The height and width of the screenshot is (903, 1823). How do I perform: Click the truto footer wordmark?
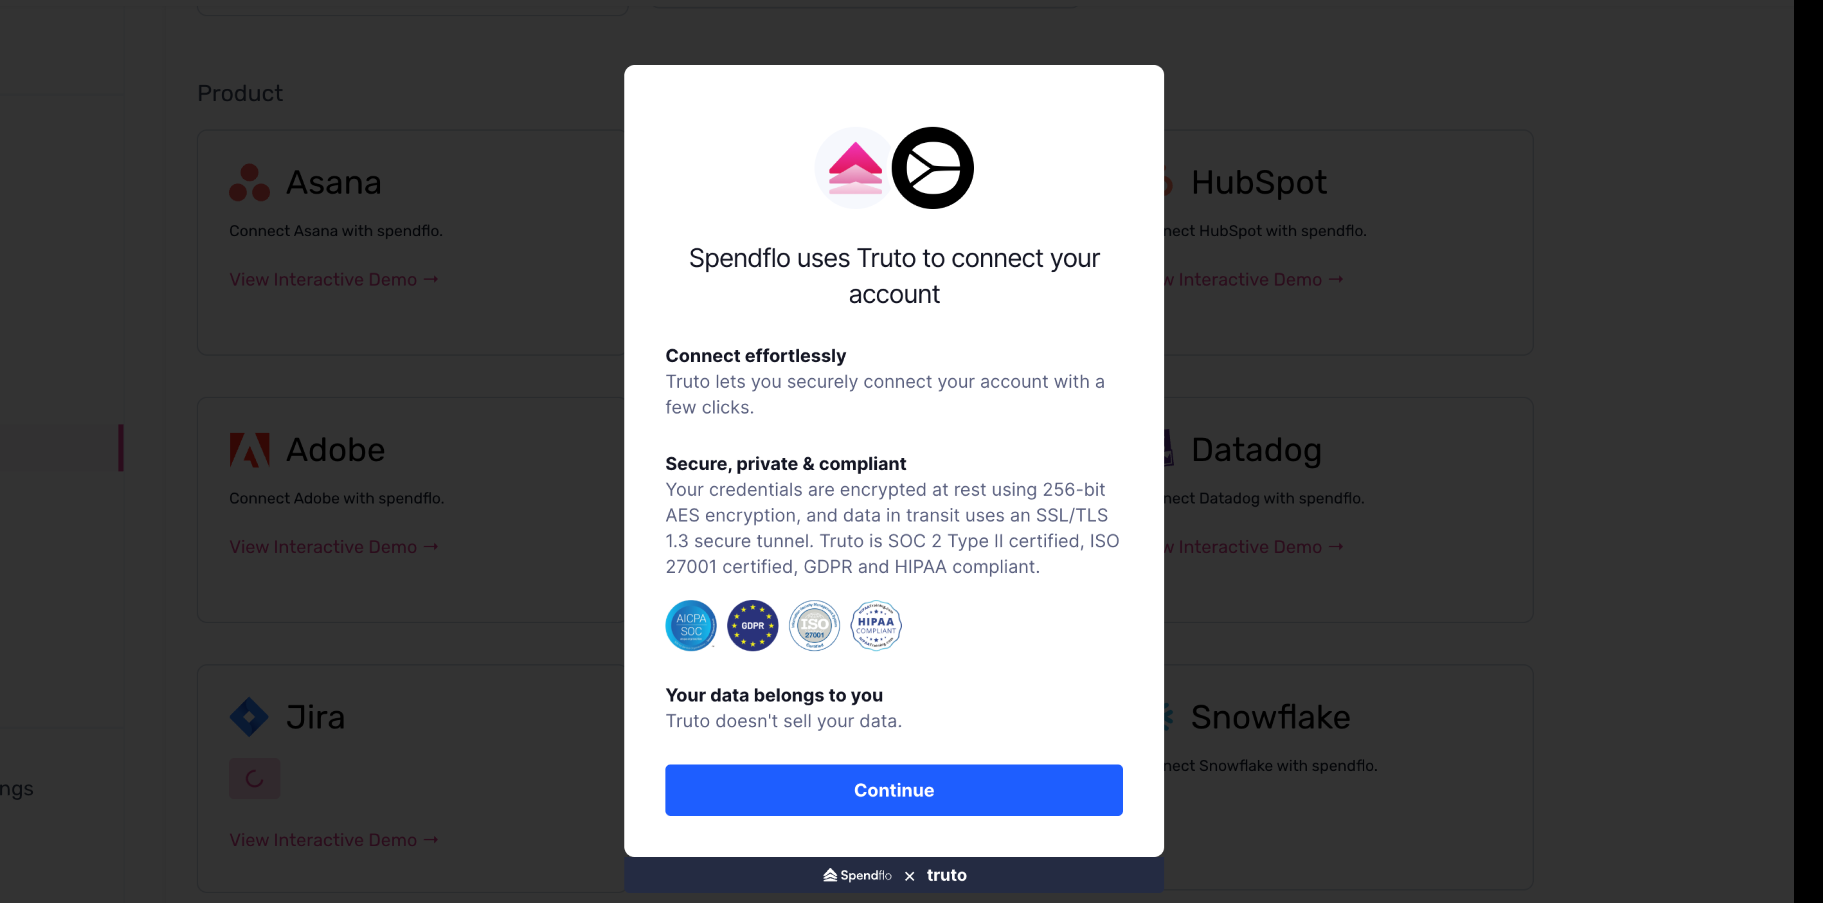click(946, 875)
